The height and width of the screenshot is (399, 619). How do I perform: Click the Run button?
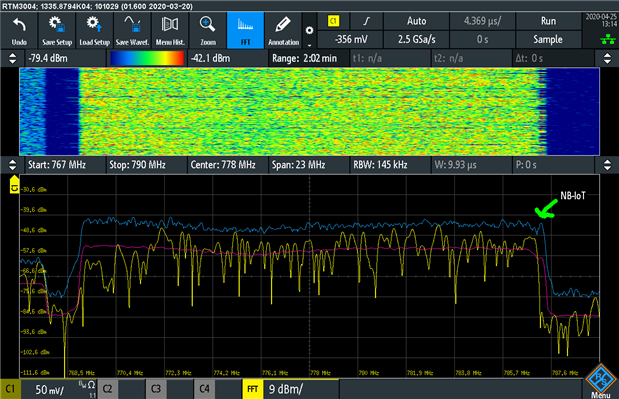548,21
